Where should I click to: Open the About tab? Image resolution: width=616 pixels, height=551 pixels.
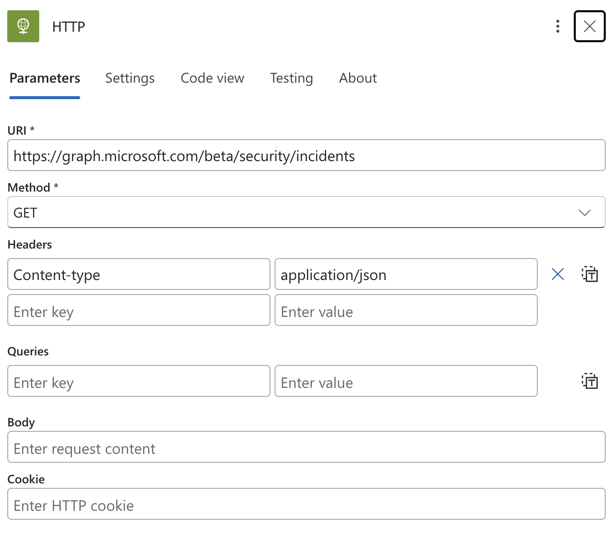click(x=358, y=78)
